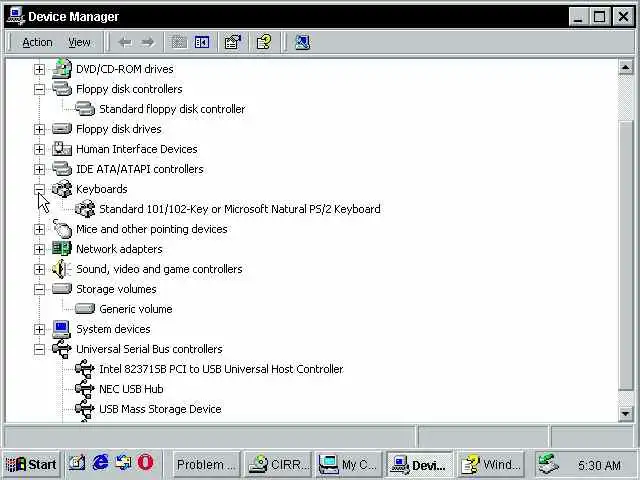Select the Storage volumes category icon
The height and width of the screenshot is (480, 640).
click(62, 289)
